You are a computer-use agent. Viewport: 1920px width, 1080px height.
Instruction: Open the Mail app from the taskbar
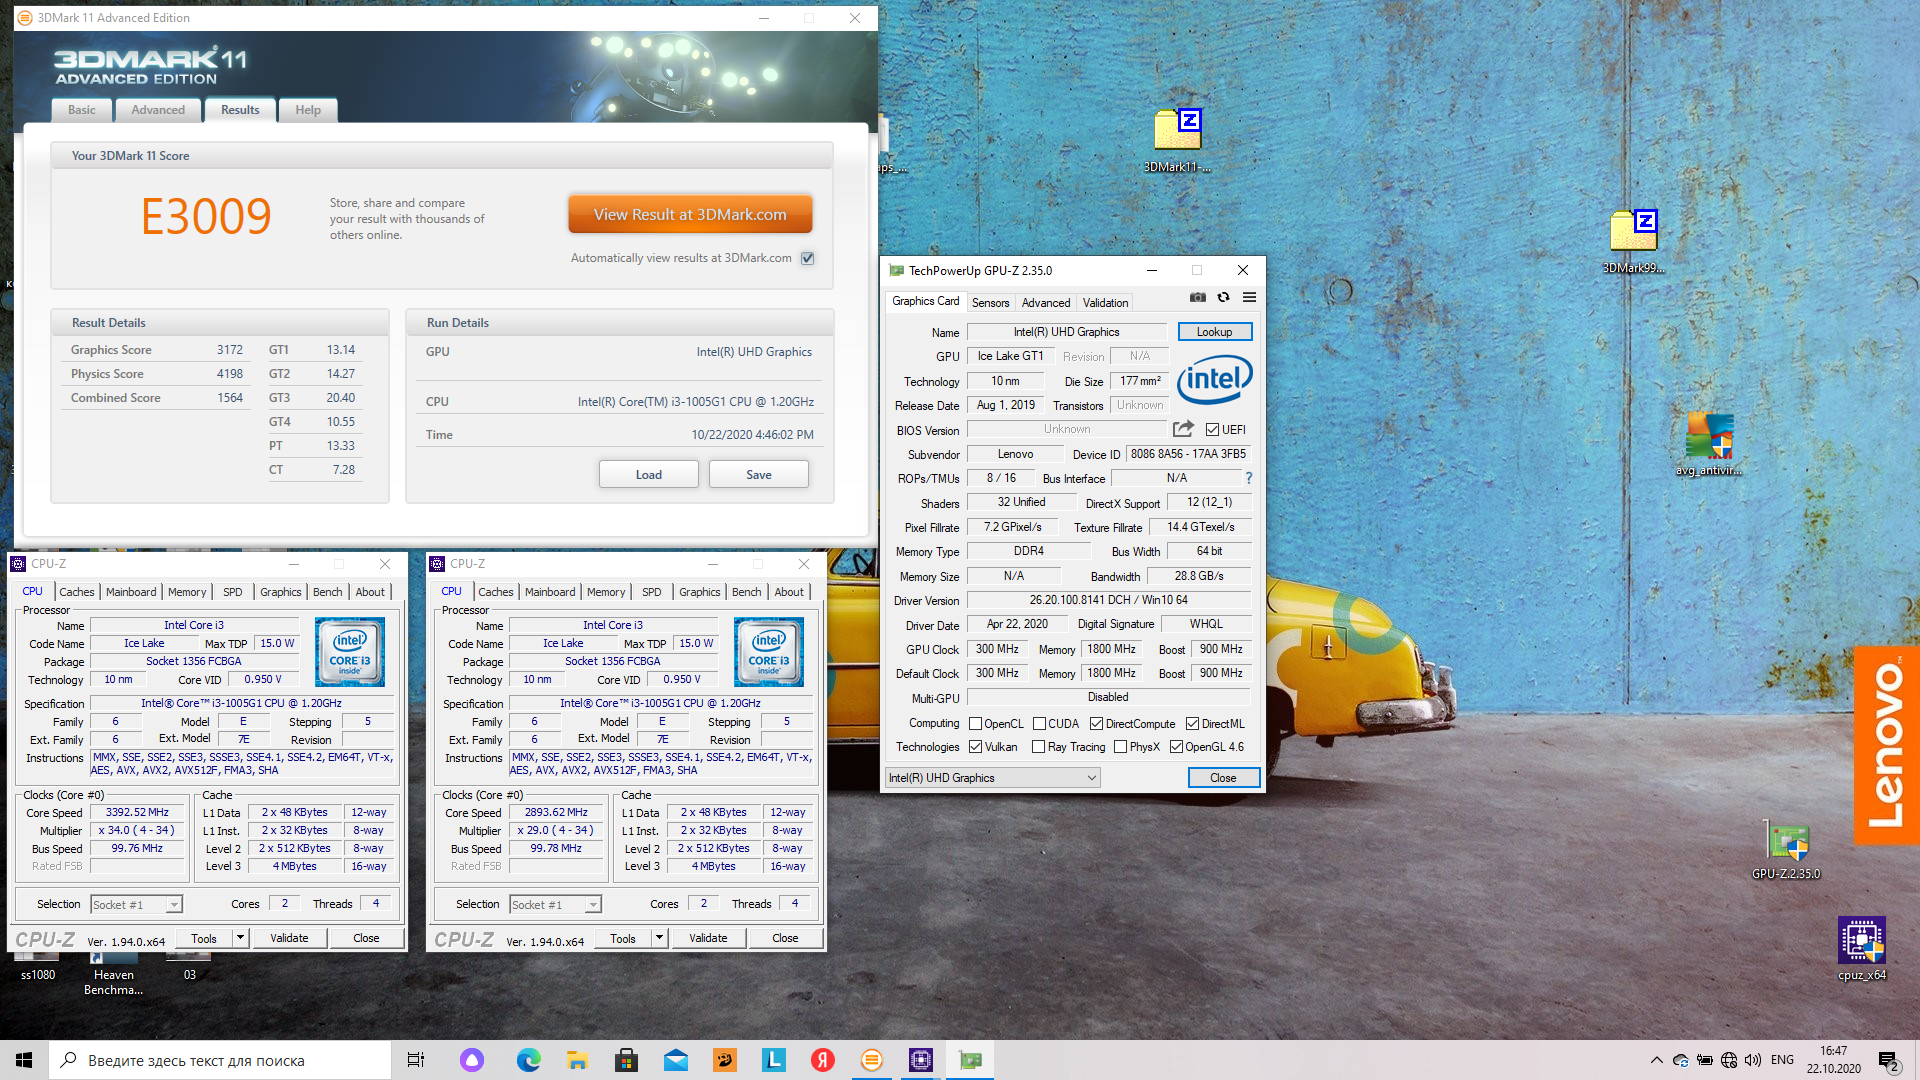click(676, 1060)
